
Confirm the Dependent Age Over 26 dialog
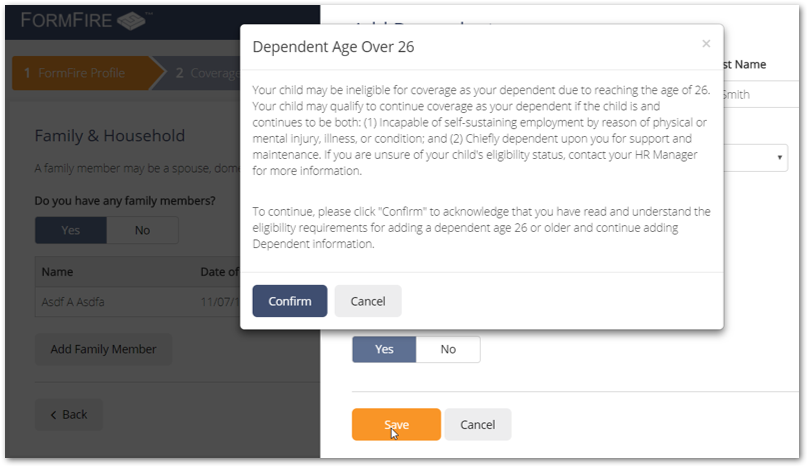(290, 301)
